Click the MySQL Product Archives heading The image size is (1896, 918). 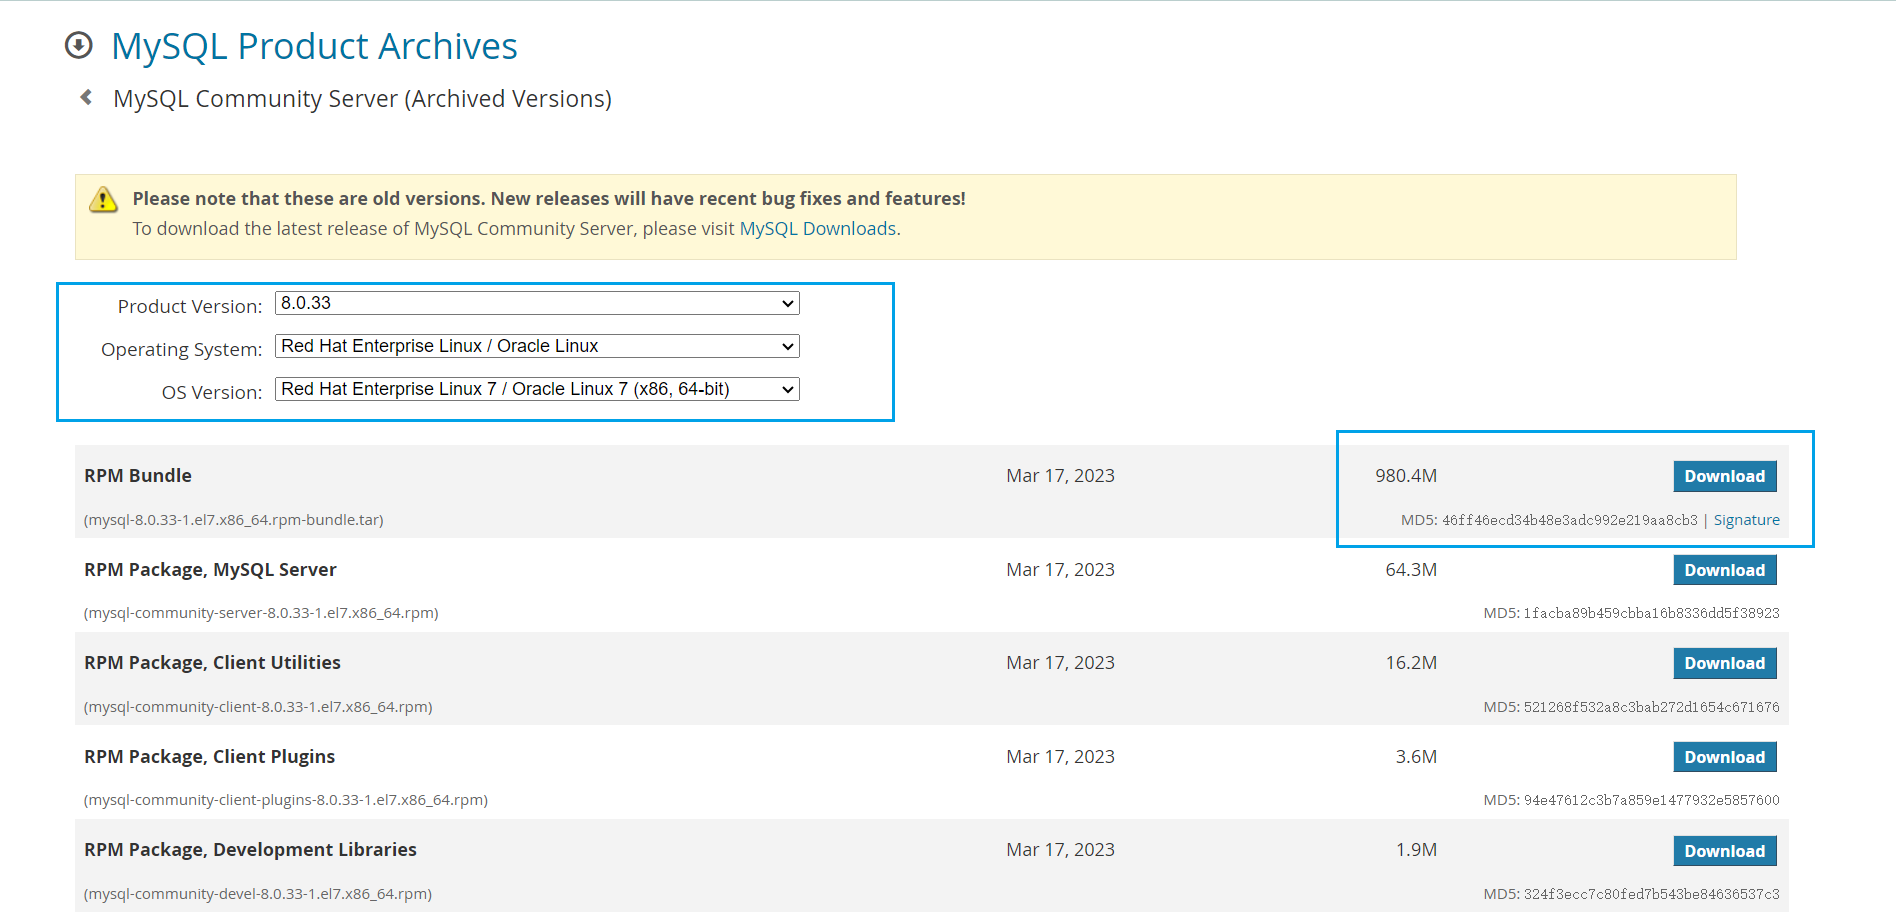pos(314,46)
